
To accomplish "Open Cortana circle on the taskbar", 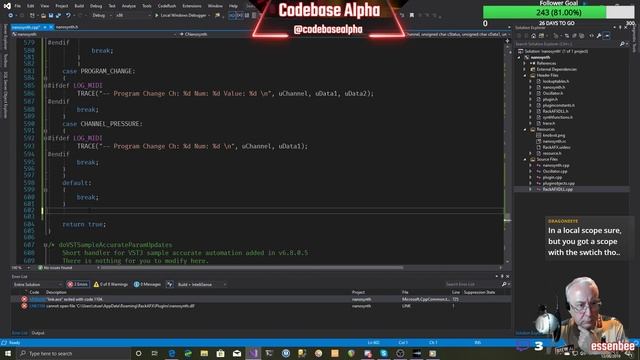I will pos(138,353).
